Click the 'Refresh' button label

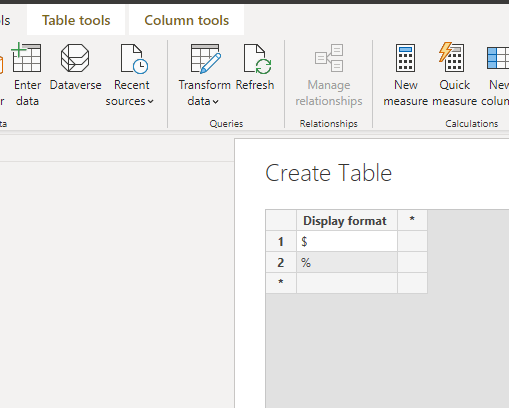coord(255,85)
